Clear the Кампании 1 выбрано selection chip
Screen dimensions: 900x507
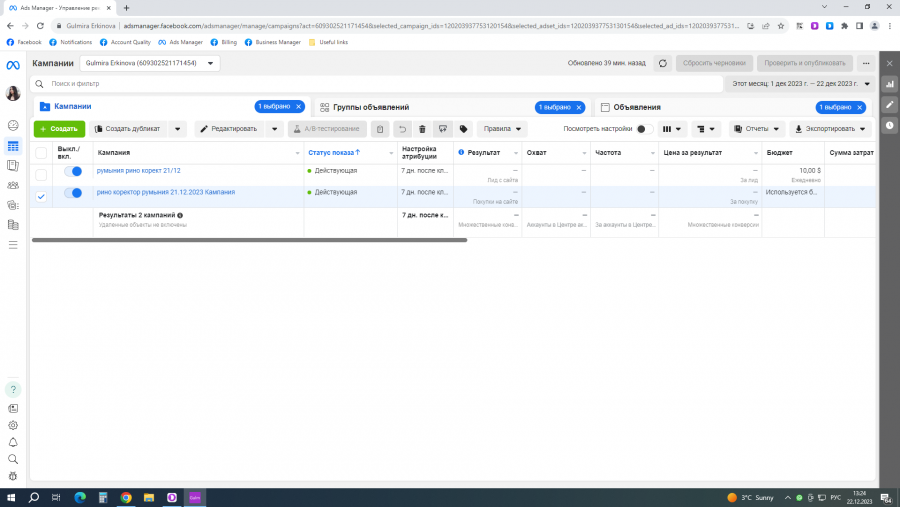[x=298, y=107]
